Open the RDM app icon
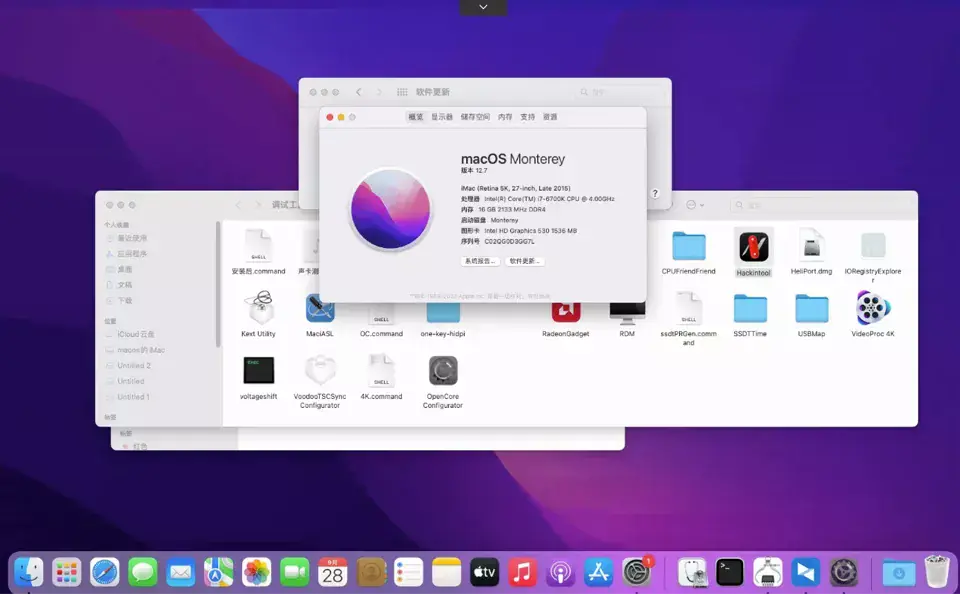The width and height of the screenshot is (960, 594). click(x=627, y=312)
